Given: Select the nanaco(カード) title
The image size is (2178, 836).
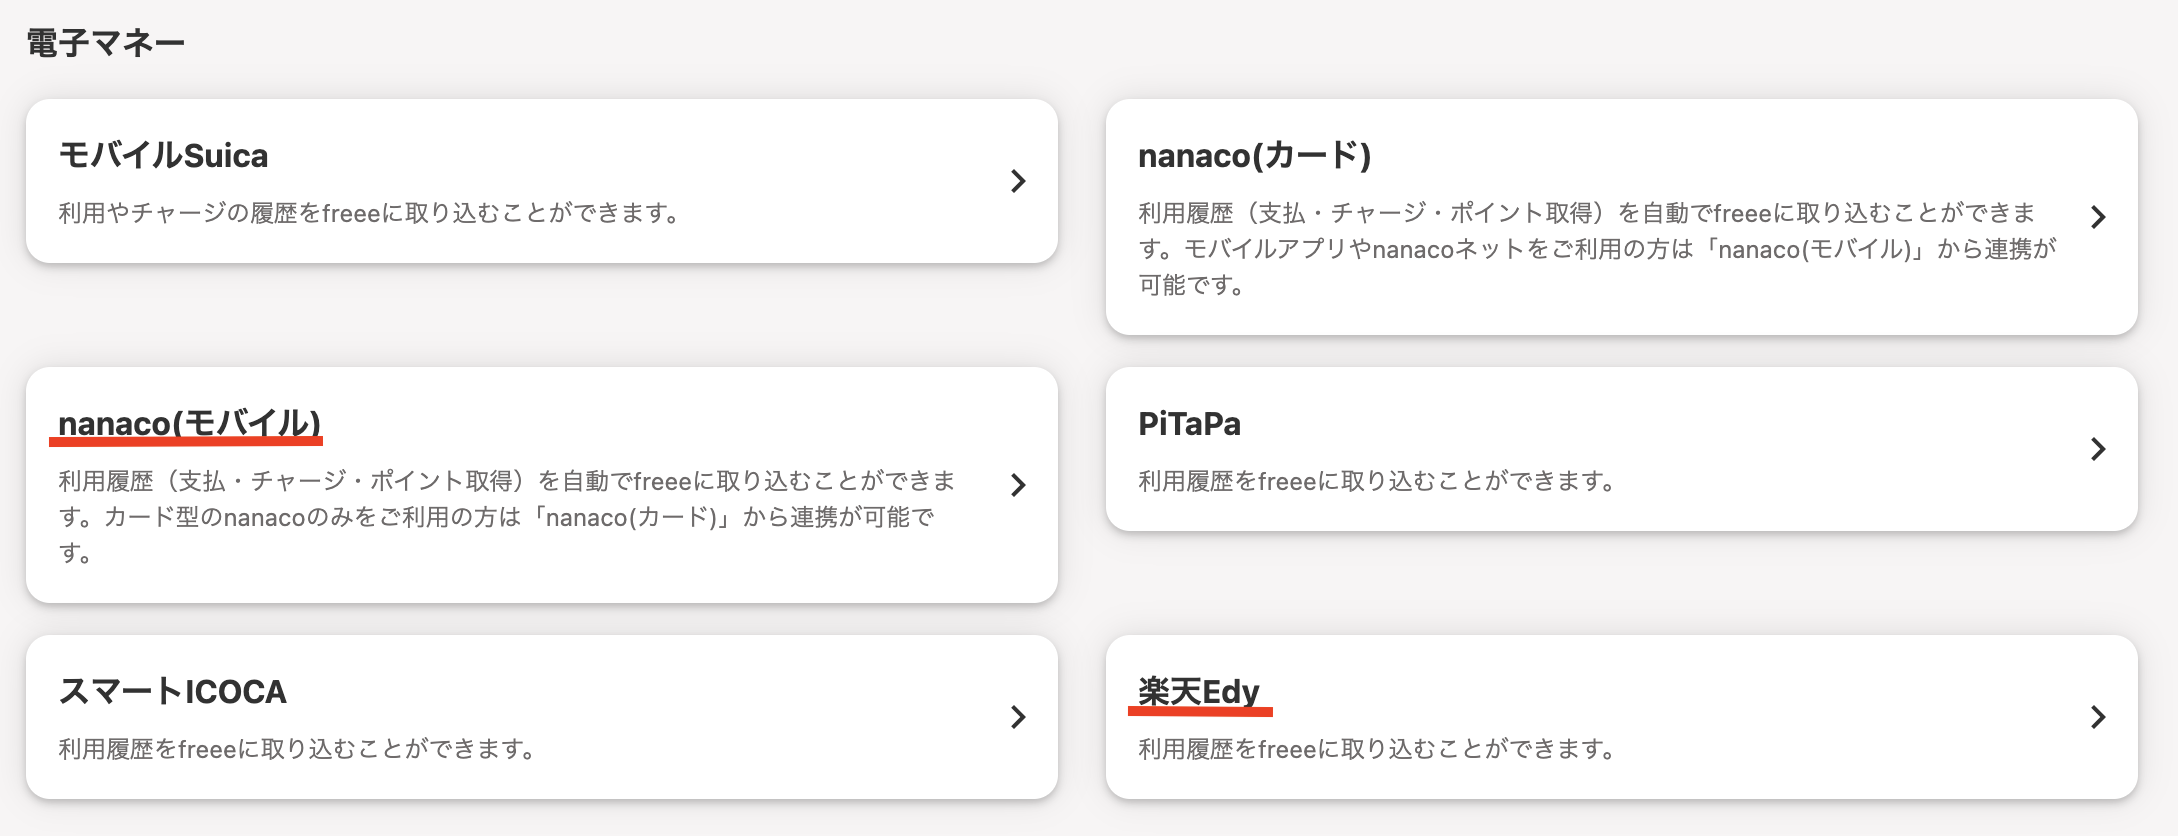Looking at the screenshot, I should pyautogui.click(x=1254, y=155).
